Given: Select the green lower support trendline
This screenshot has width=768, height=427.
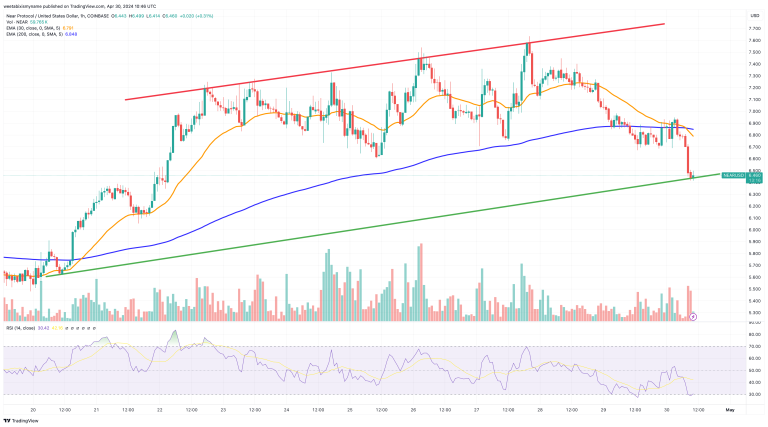Looking at the screenshot, I should [x=382, y=225].
